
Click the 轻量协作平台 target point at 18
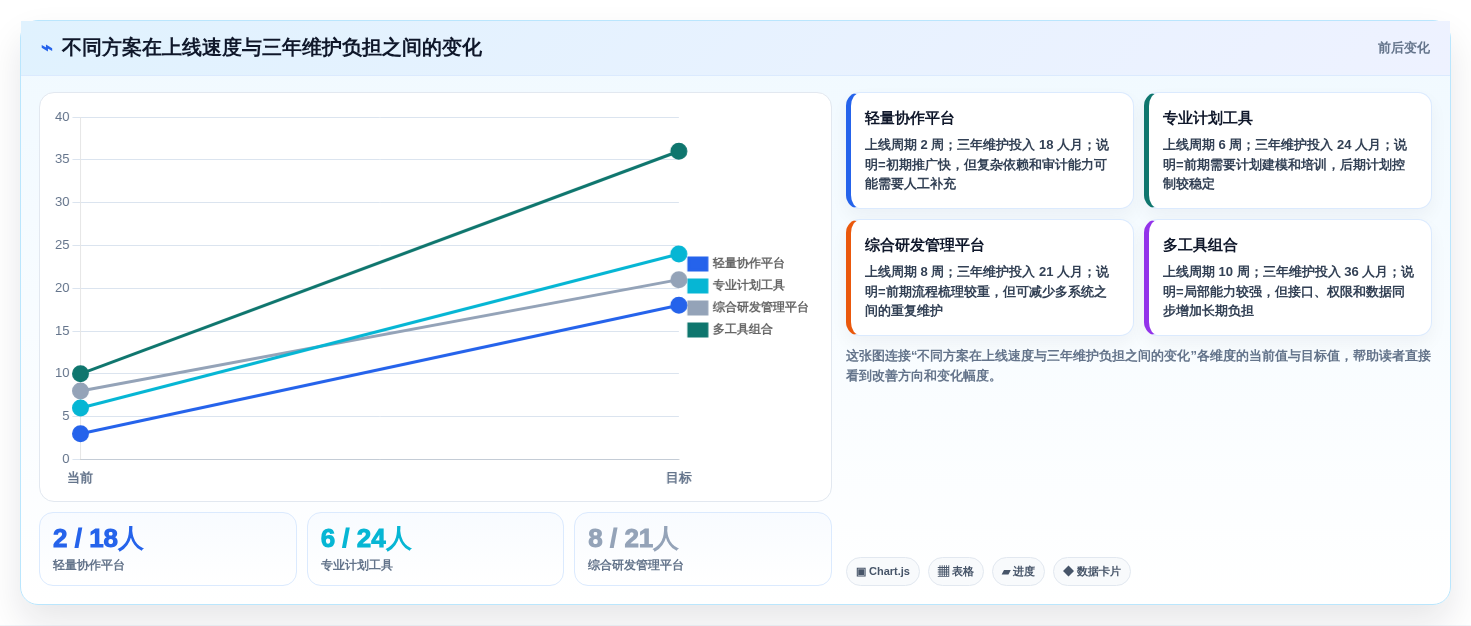(x=679, y=305)
